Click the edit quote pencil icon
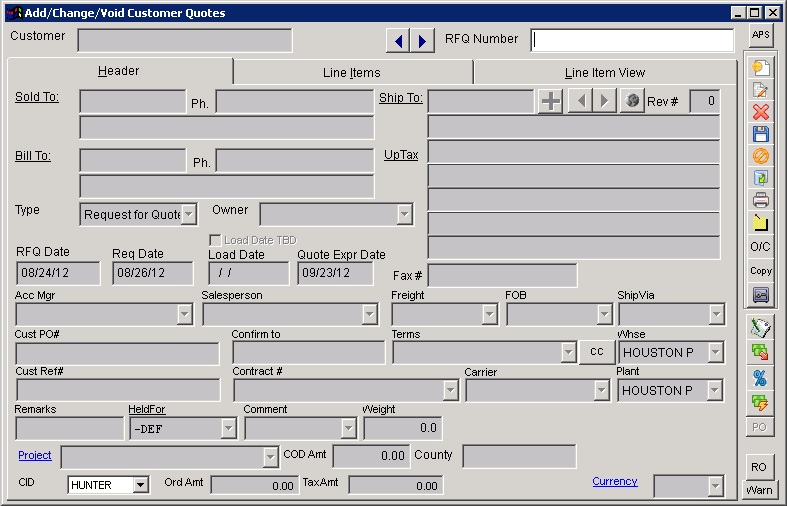Screen dimensions: 787x506 pos(761,90)
